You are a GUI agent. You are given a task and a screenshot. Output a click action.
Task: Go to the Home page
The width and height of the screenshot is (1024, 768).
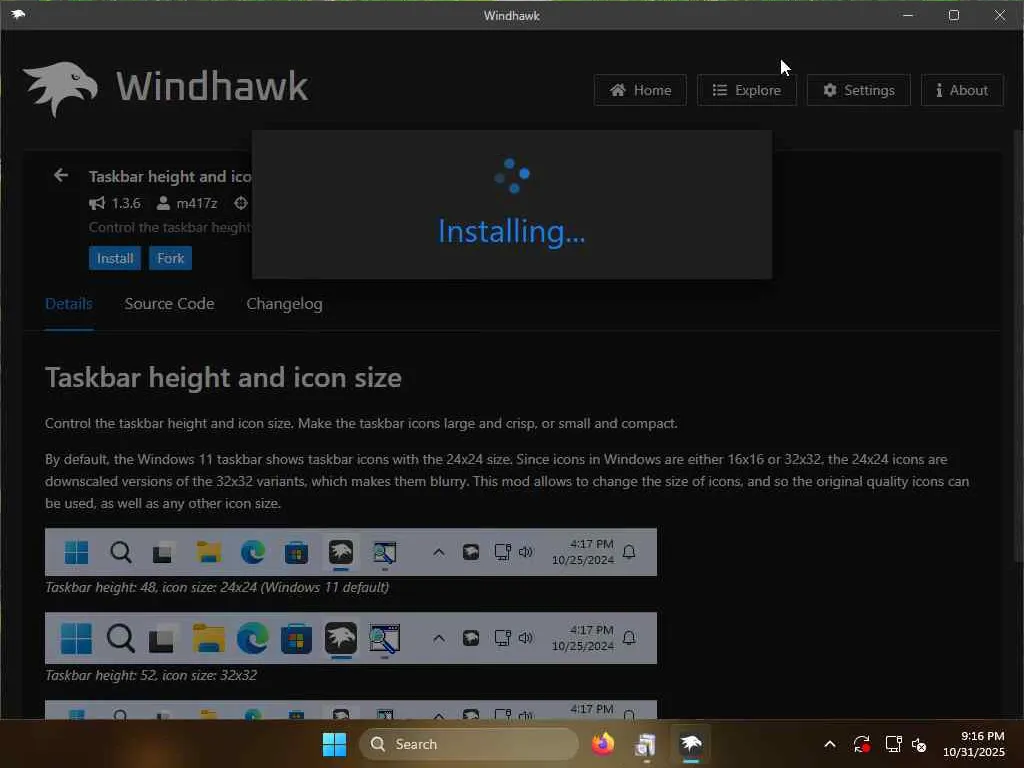click(640, 90)
